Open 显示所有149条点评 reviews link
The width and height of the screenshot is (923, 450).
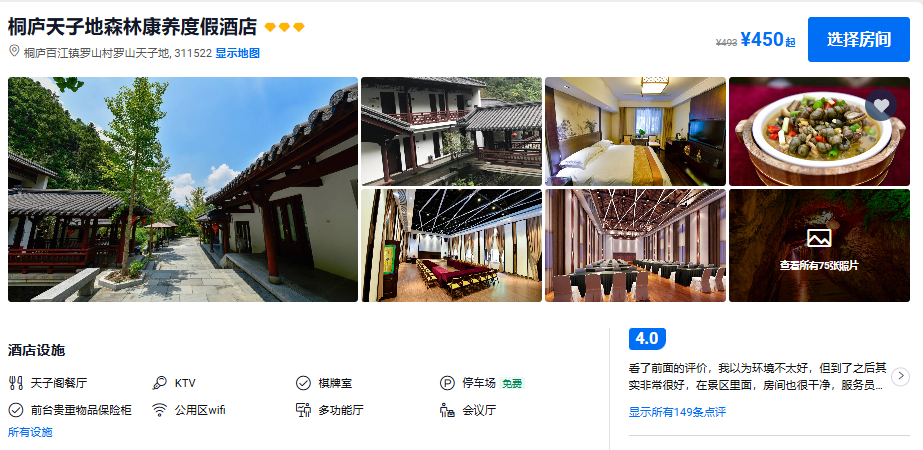677,412
